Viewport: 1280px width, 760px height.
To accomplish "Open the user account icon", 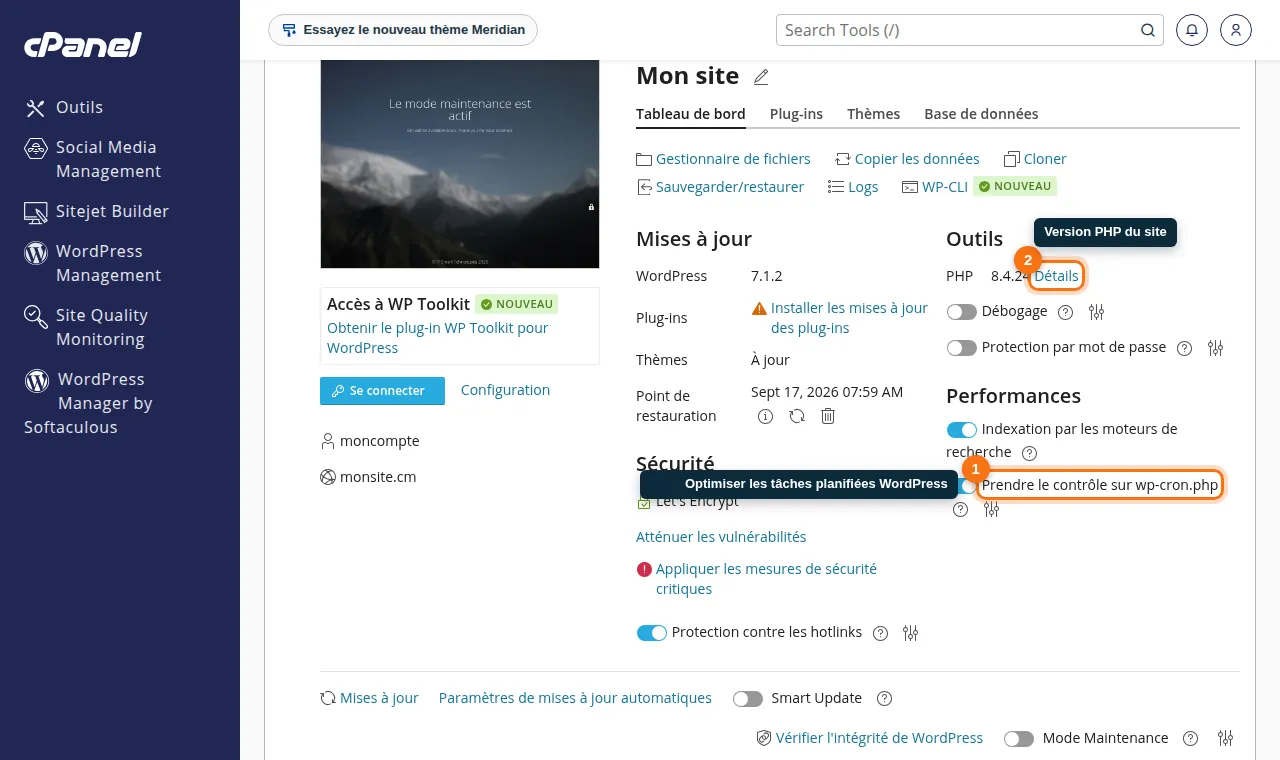I will pos(1236,30).
